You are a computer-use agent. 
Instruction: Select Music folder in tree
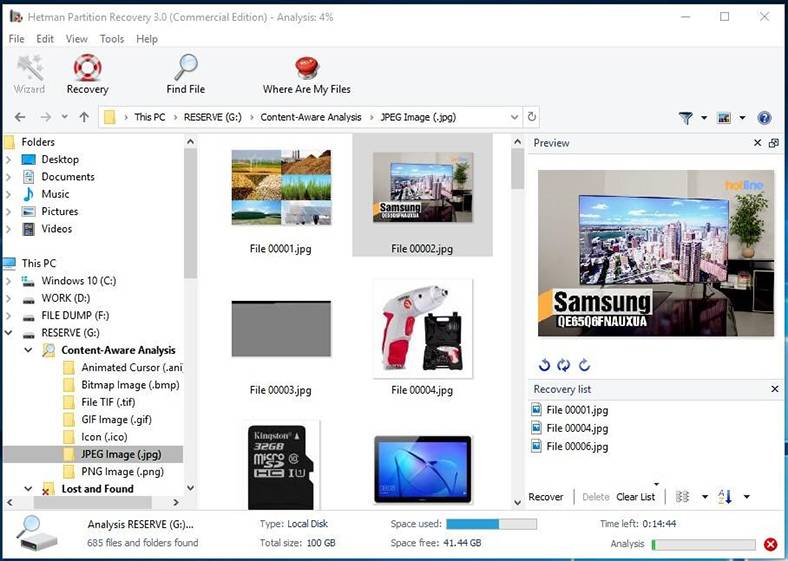[x=55, y=194]
